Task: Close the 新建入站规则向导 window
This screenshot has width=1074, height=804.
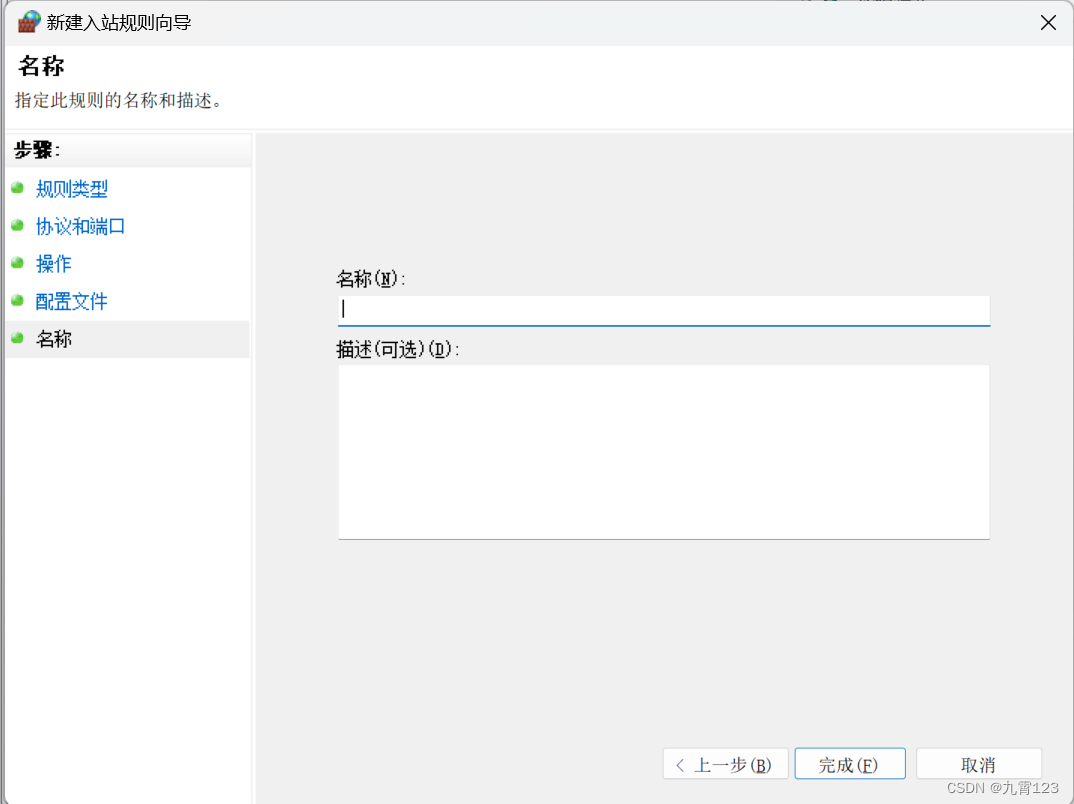Action: click(1048, 23)
